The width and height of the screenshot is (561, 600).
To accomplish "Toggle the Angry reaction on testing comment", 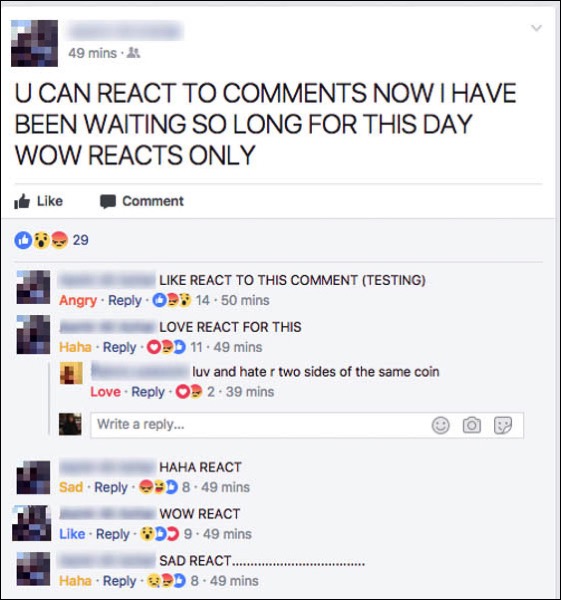I will click(78, 300).
